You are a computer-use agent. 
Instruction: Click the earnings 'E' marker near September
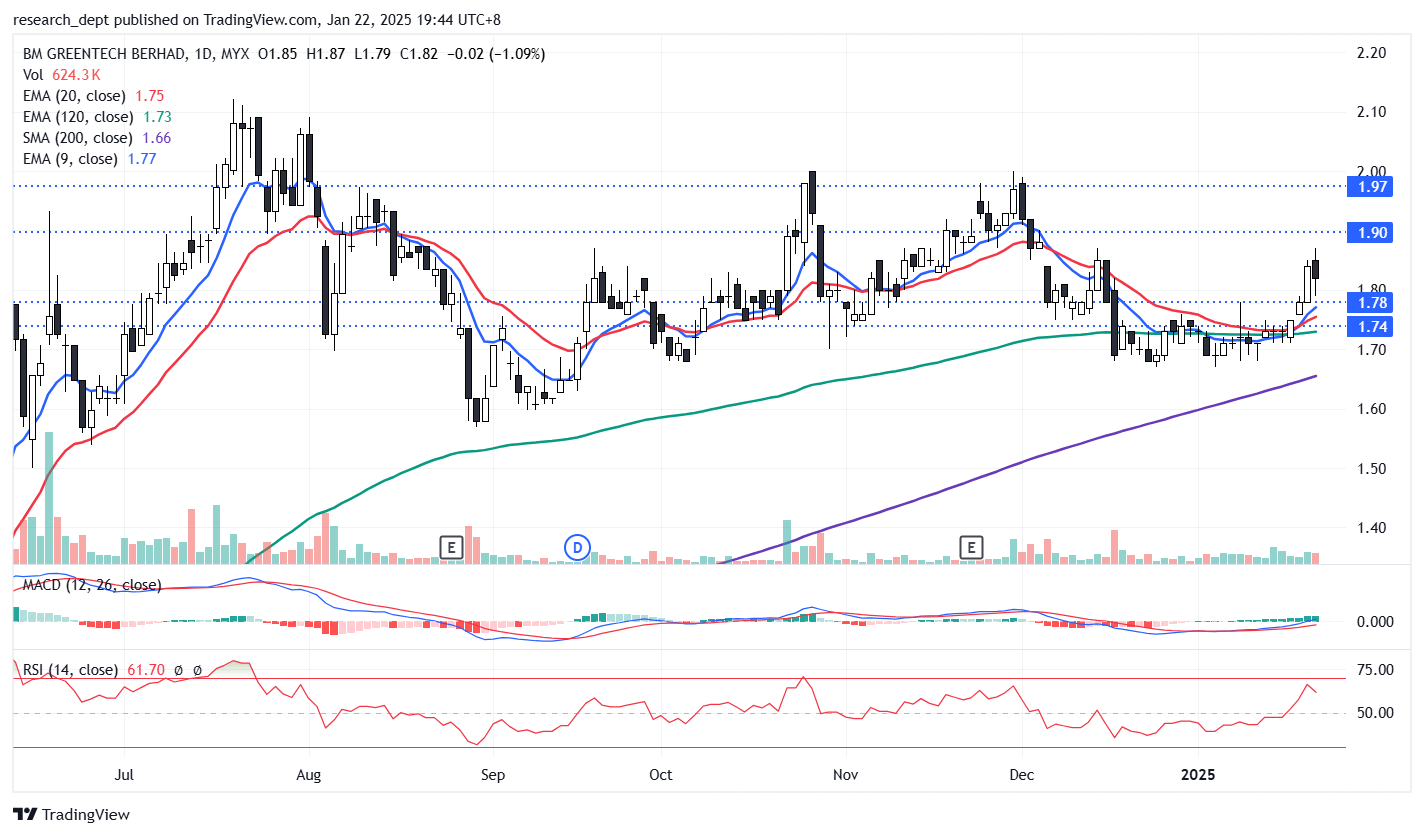coord(452,547)
